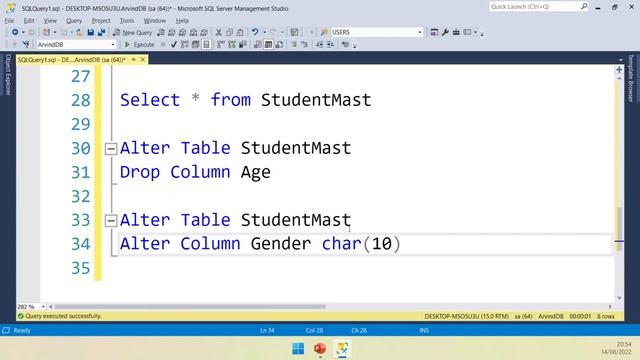Open the Tools menu

point(127,20)
